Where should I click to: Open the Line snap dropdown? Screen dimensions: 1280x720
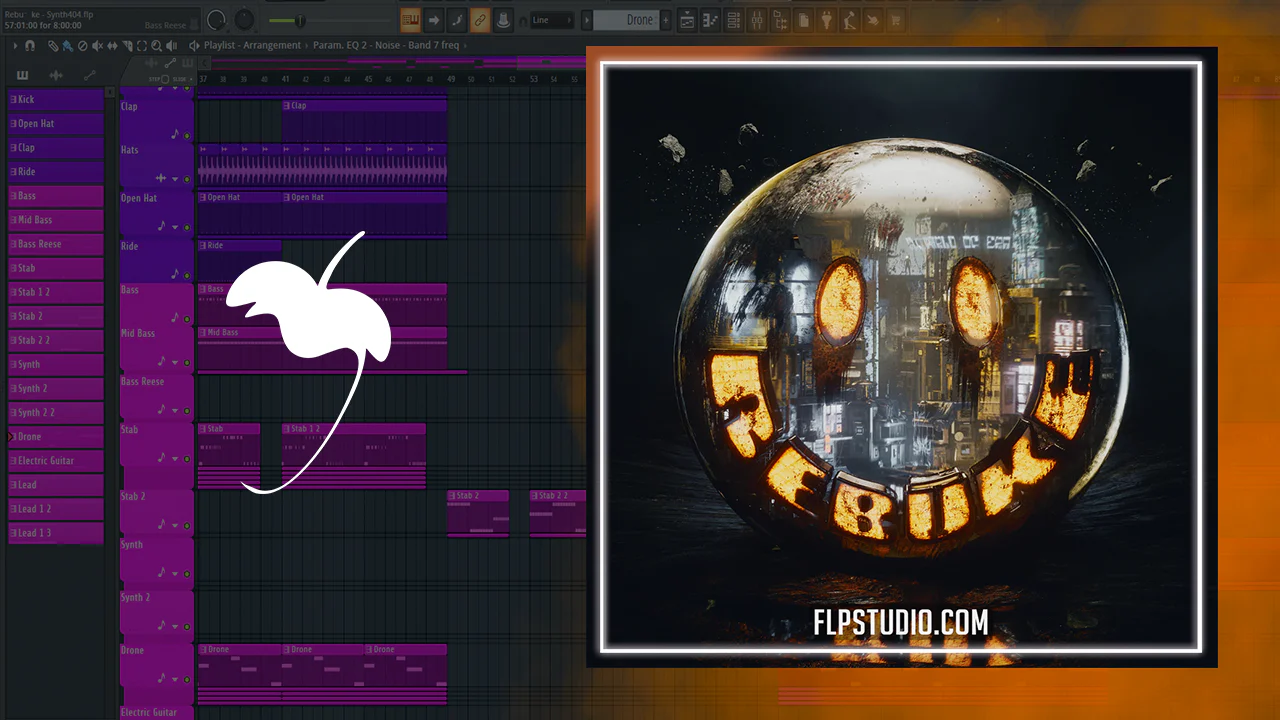[552, 20]
